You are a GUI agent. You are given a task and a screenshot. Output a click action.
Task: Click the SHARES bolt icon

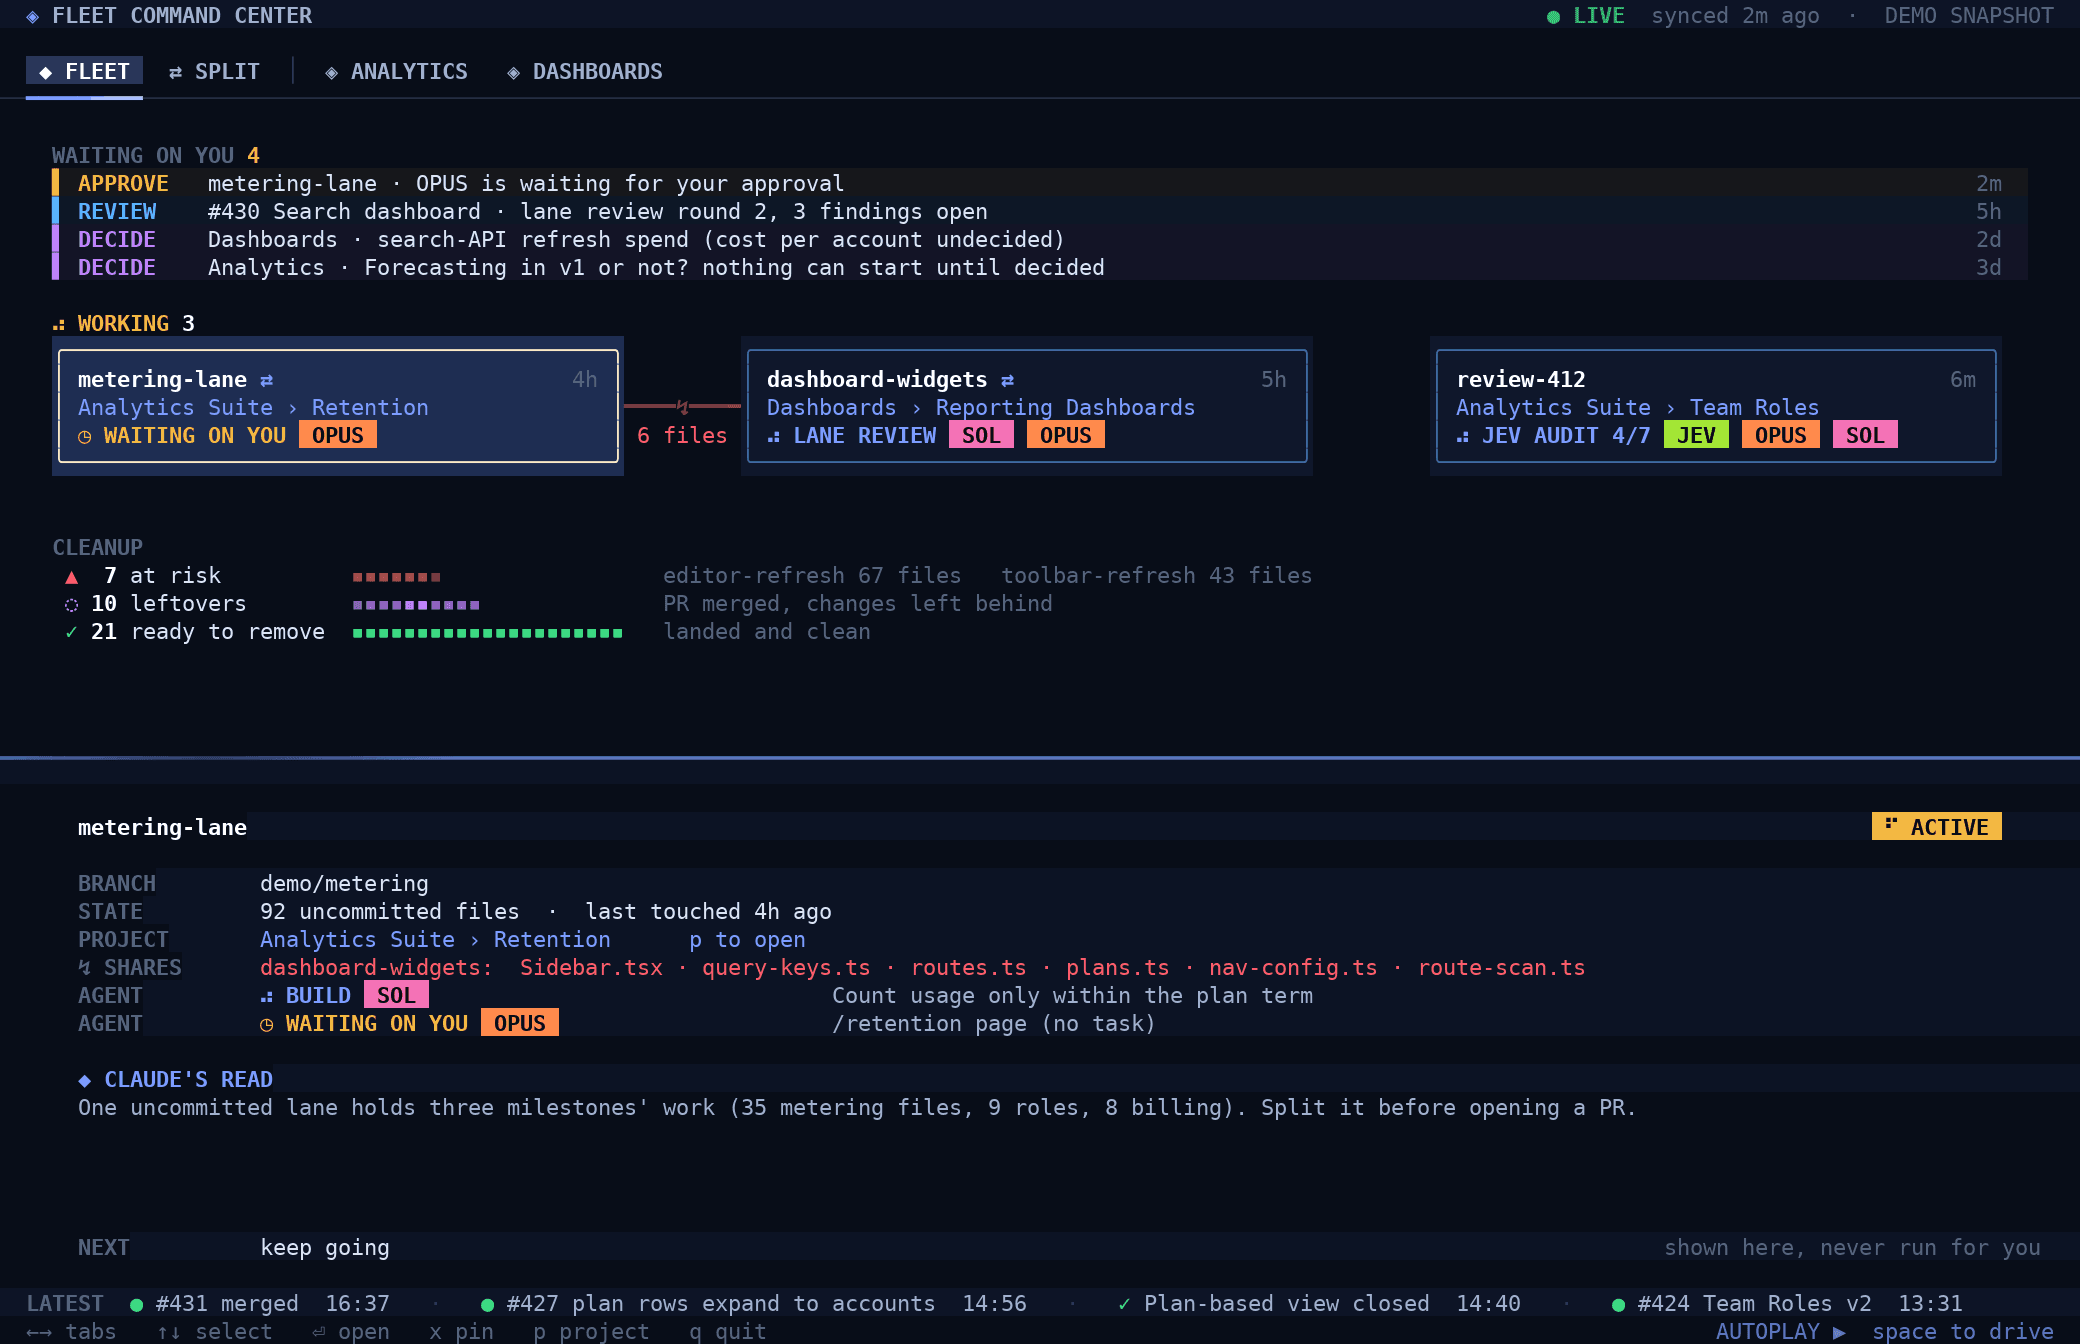(x=85, y=968)
